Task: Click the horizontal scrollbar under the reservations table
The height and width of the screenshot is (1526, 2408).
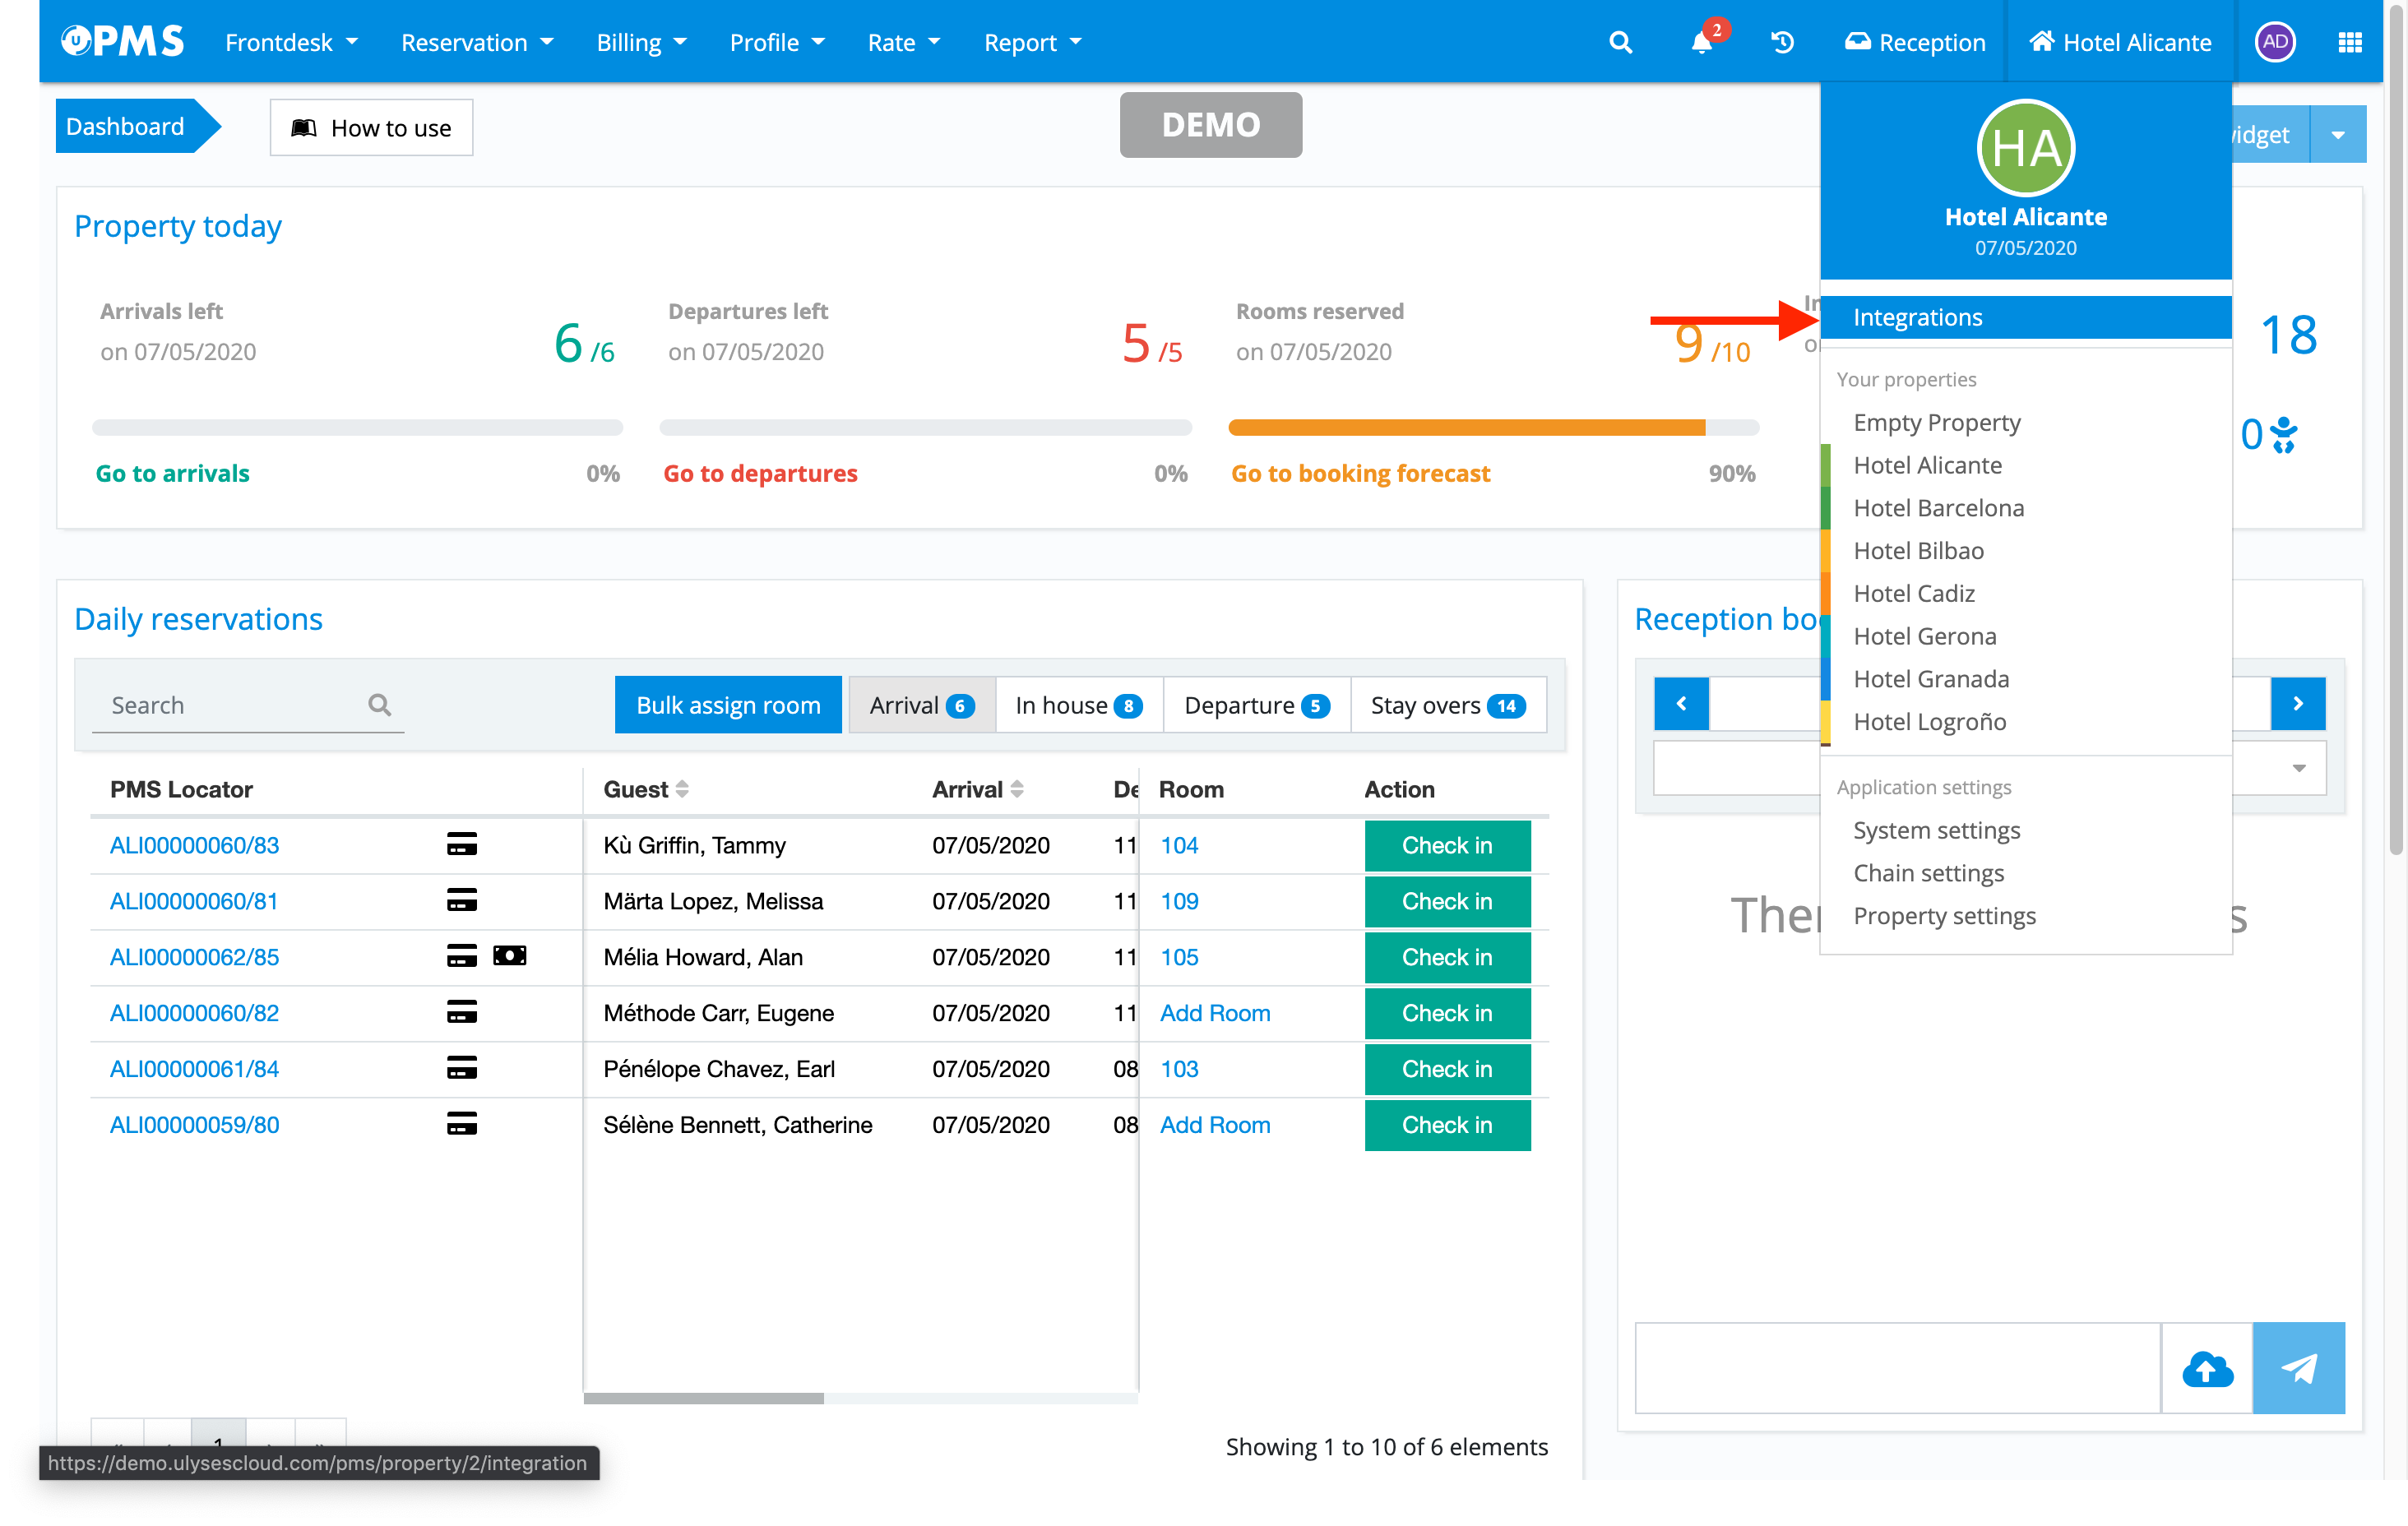Action: (x=703, y=1398)
